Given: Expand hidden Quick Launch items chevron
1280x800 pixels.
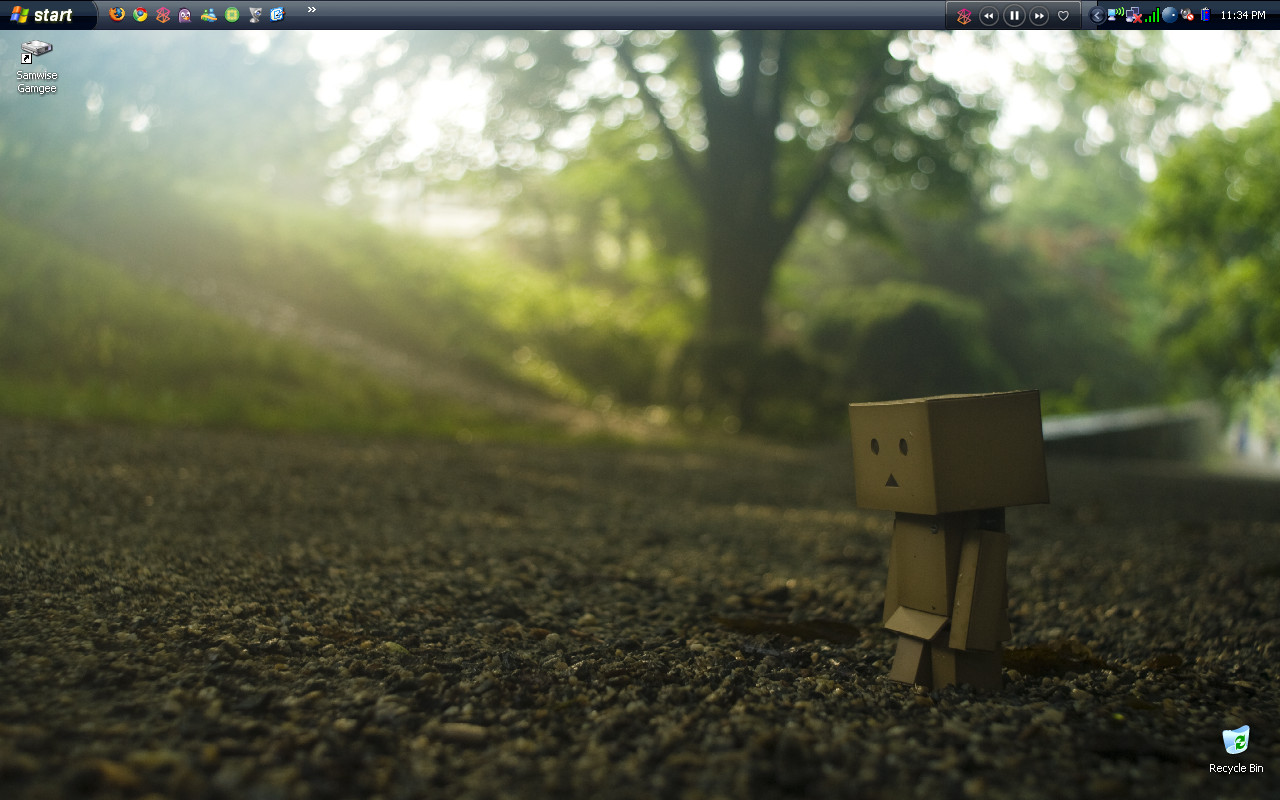Looking at the screenshot, I should pos(311,10).
